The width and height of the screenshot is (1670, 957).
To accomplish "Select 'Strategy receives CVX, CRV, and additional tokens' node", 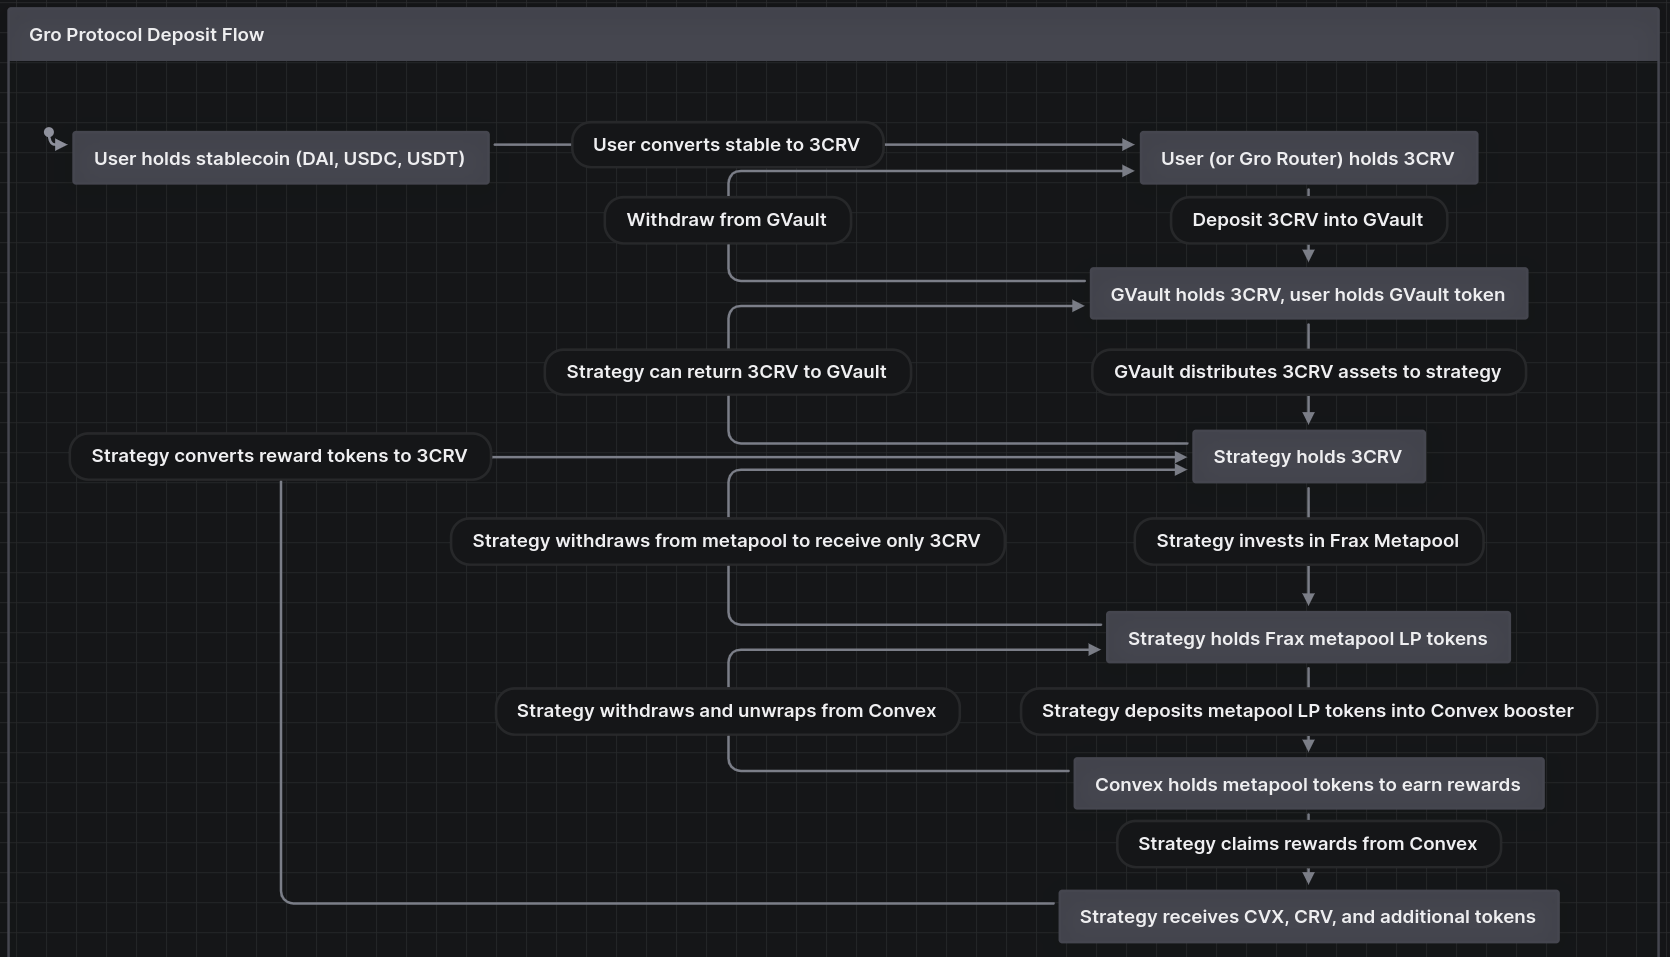I will coord(1308,916).
